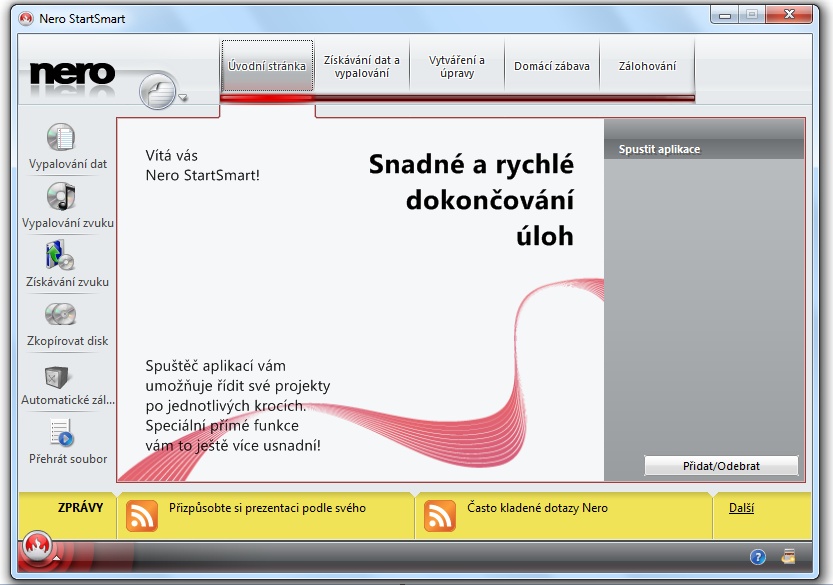Click the Vítá vás Nero StartSmart! greeting text
Image resolution: width=833 pixels, height=585 pixels.
tap(202, 165)
